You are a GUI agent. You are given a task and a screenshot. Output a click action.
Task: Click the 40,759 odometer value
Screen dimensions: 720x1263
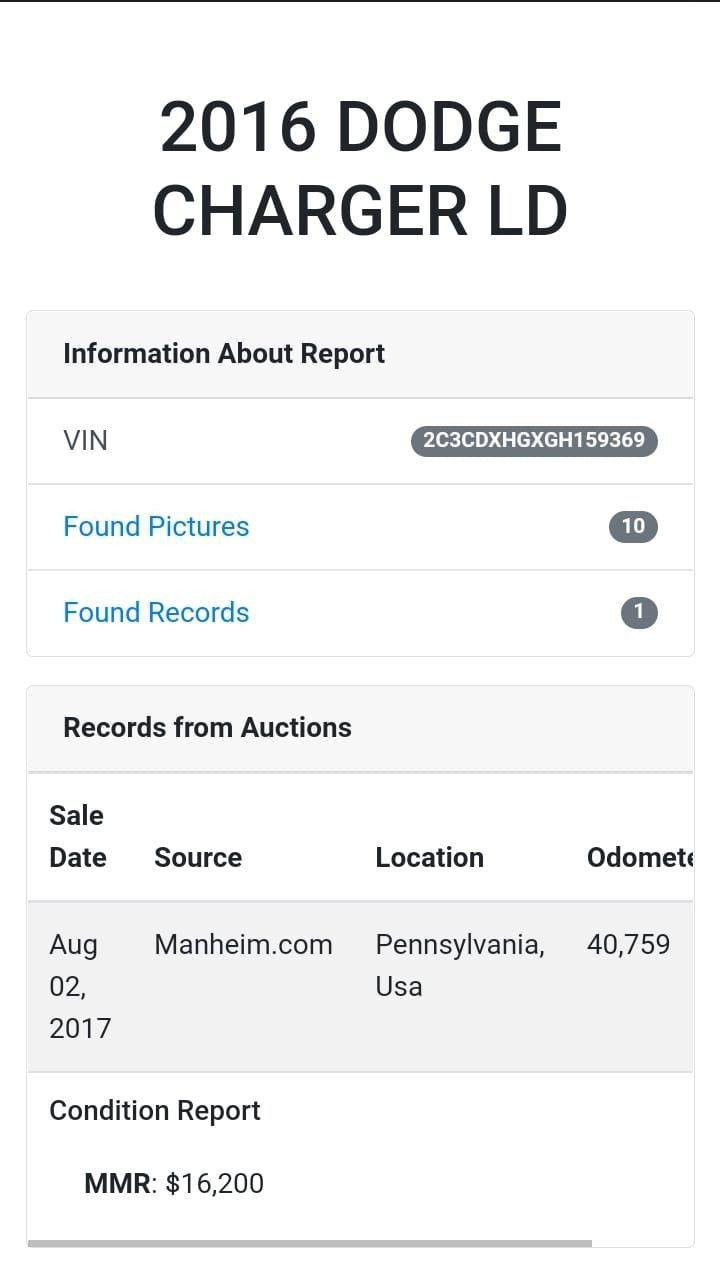628,945
